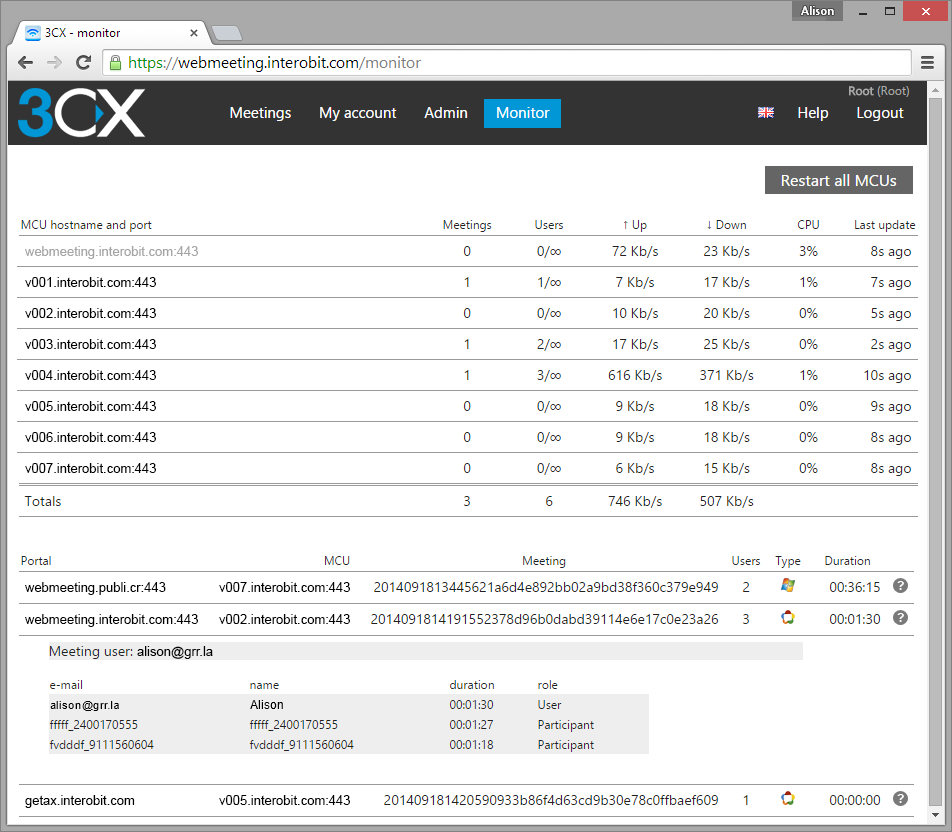Viewport: 952px width, 832px height.
Task: Click the Totals row label
Action: 42,501
